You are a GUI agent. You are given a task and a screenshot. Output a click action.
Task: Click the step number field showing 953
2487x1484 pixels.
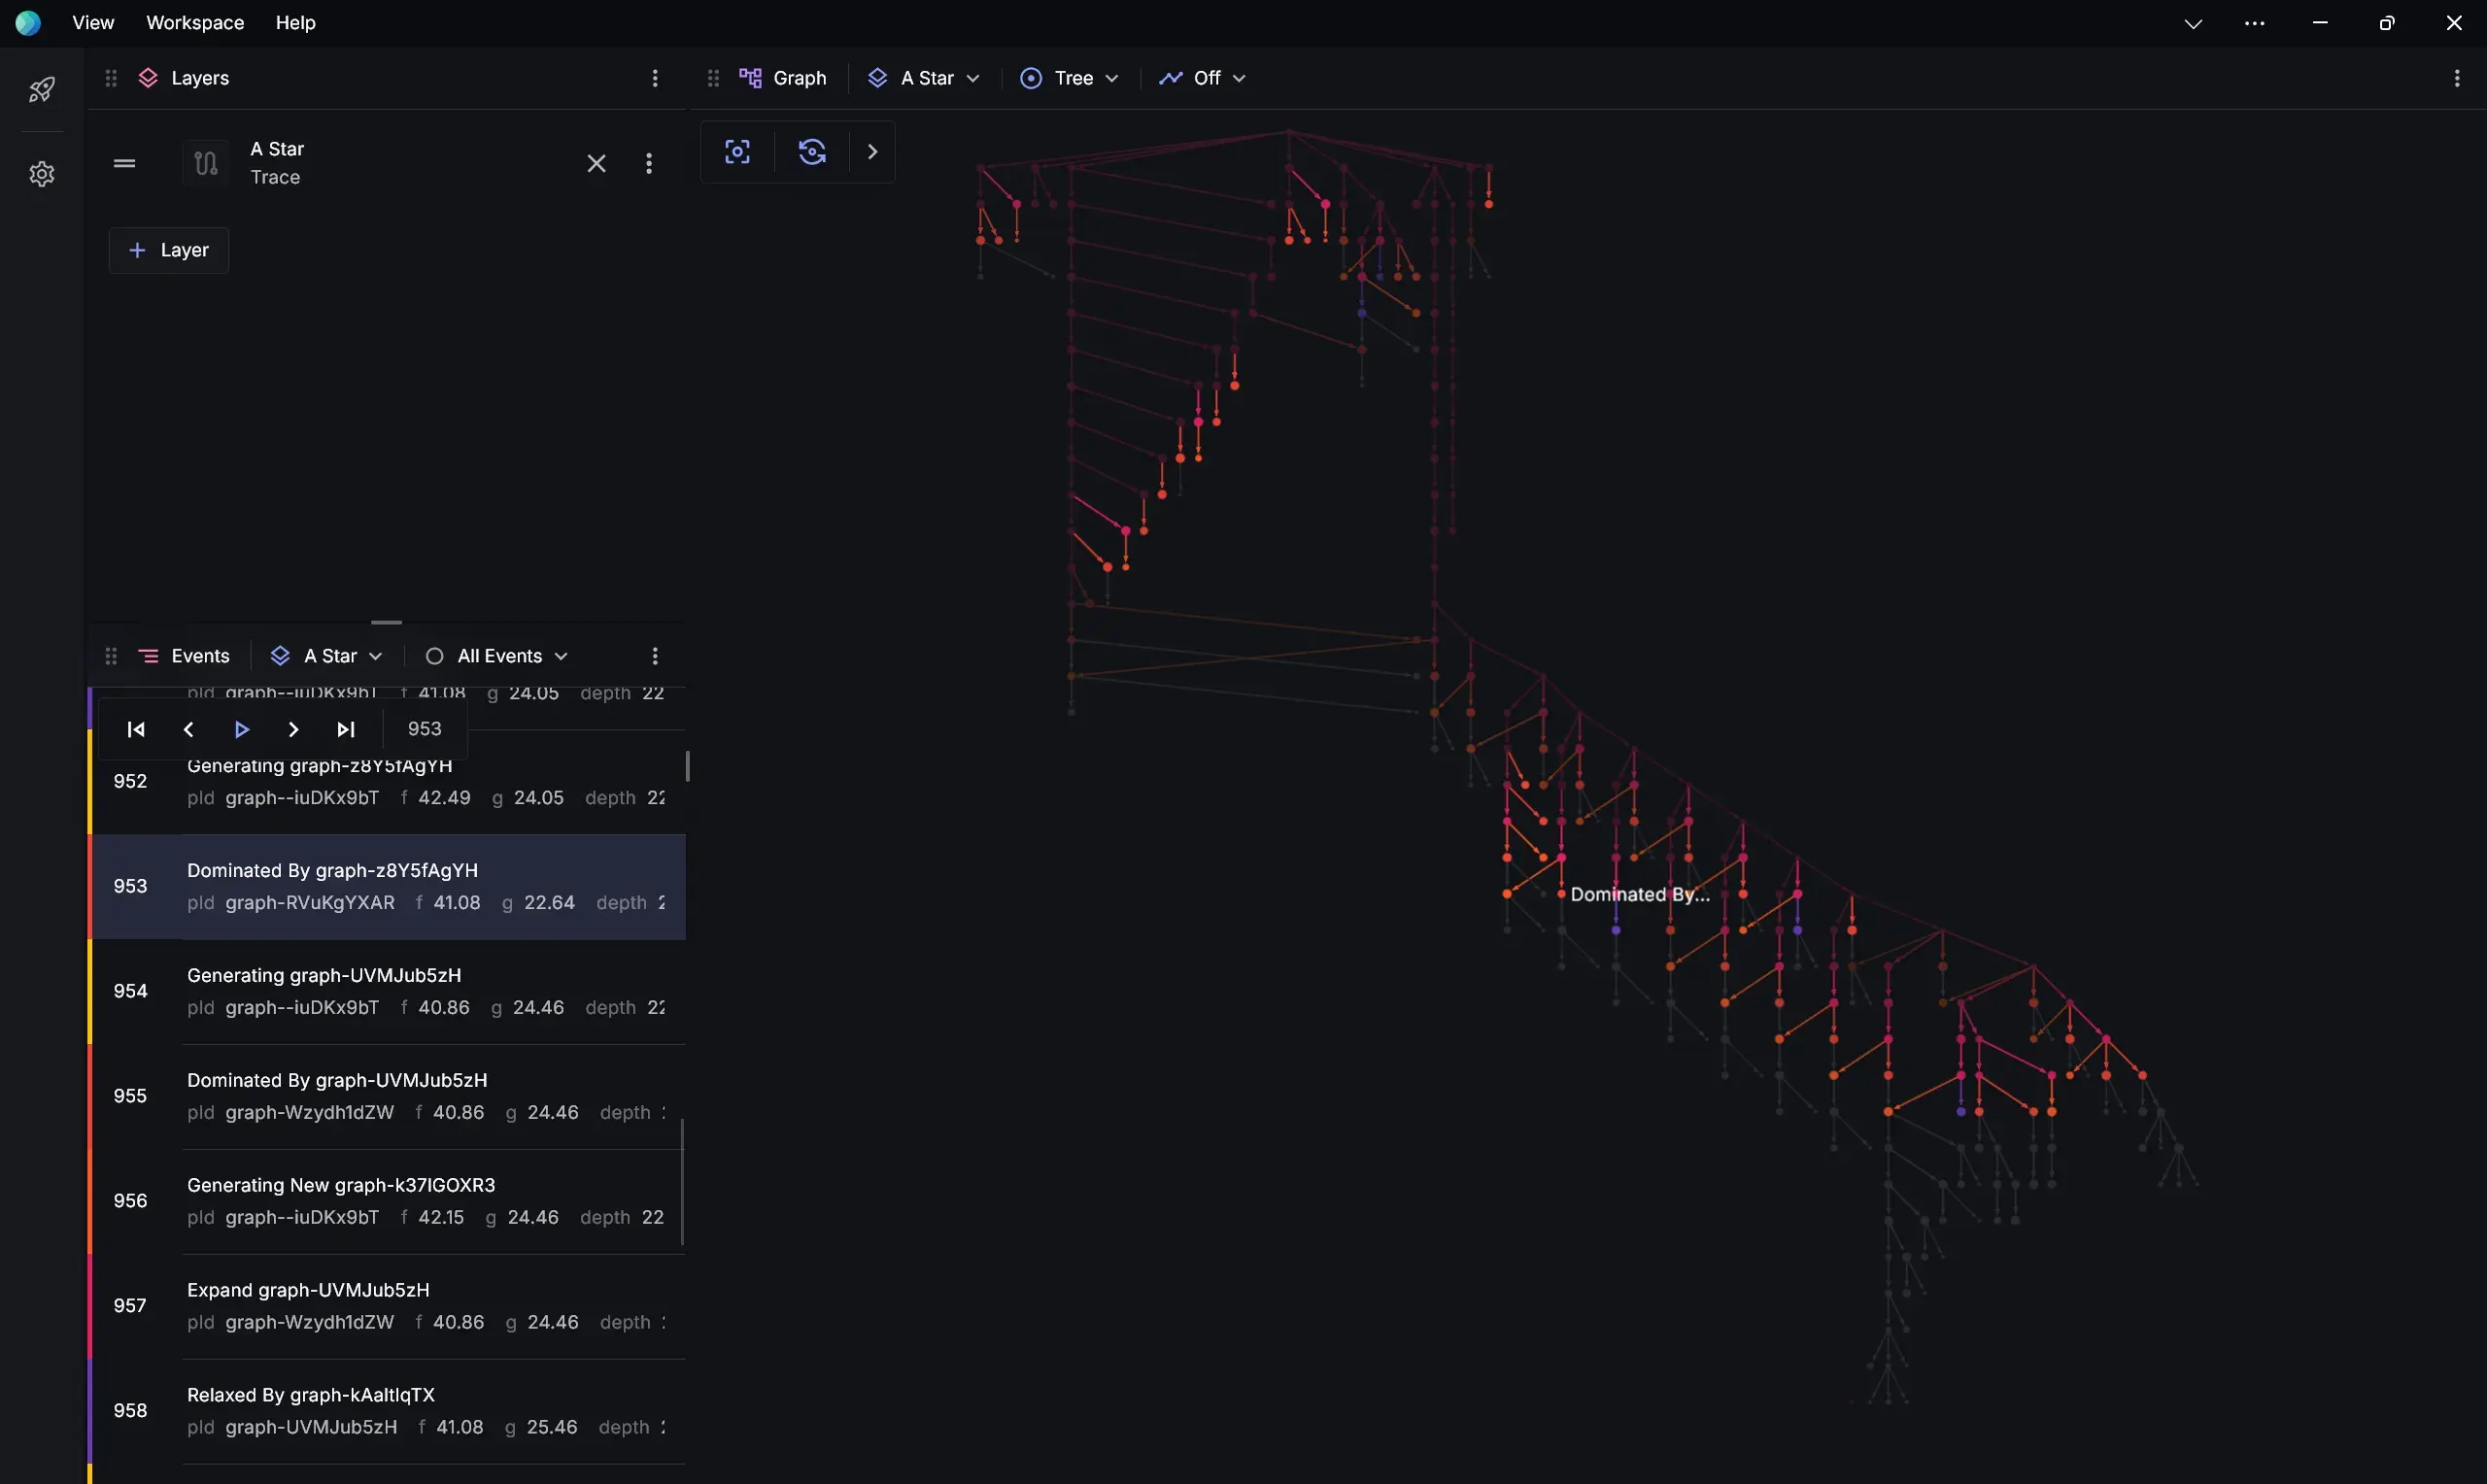(425, 729)
